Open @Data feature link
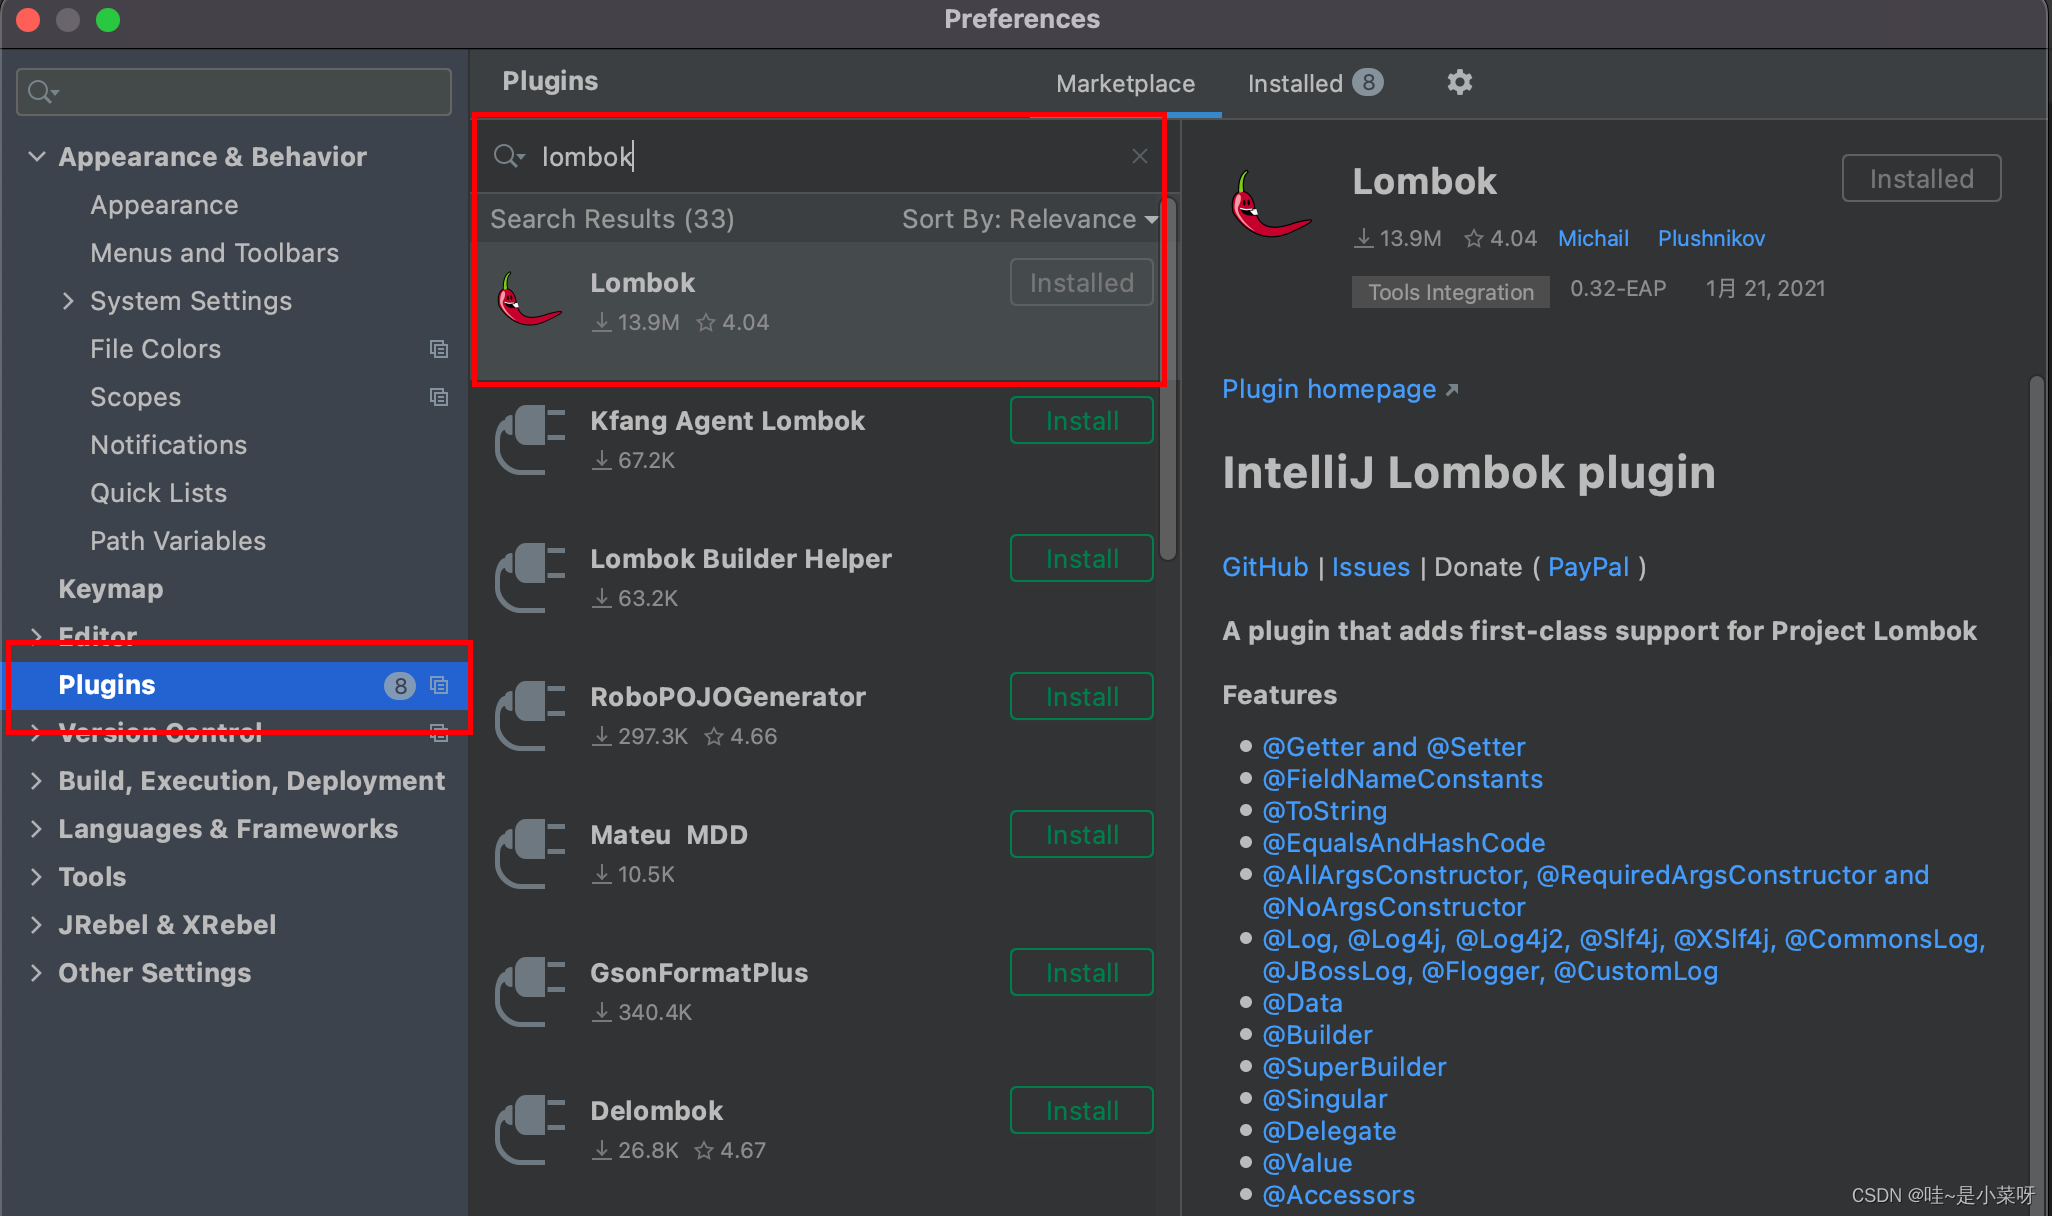 tap(1302, 1003)
